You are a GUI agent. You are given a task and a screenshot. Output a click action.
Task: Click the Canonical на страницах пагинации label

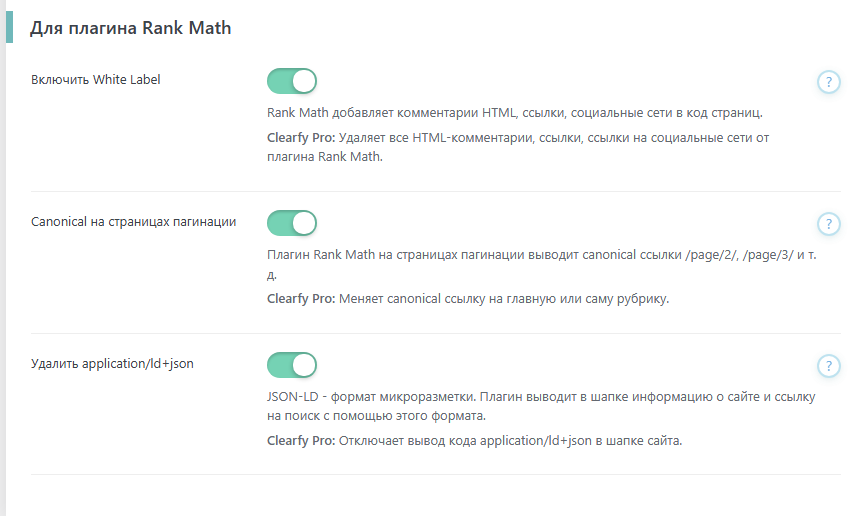(x=134, y=222)
